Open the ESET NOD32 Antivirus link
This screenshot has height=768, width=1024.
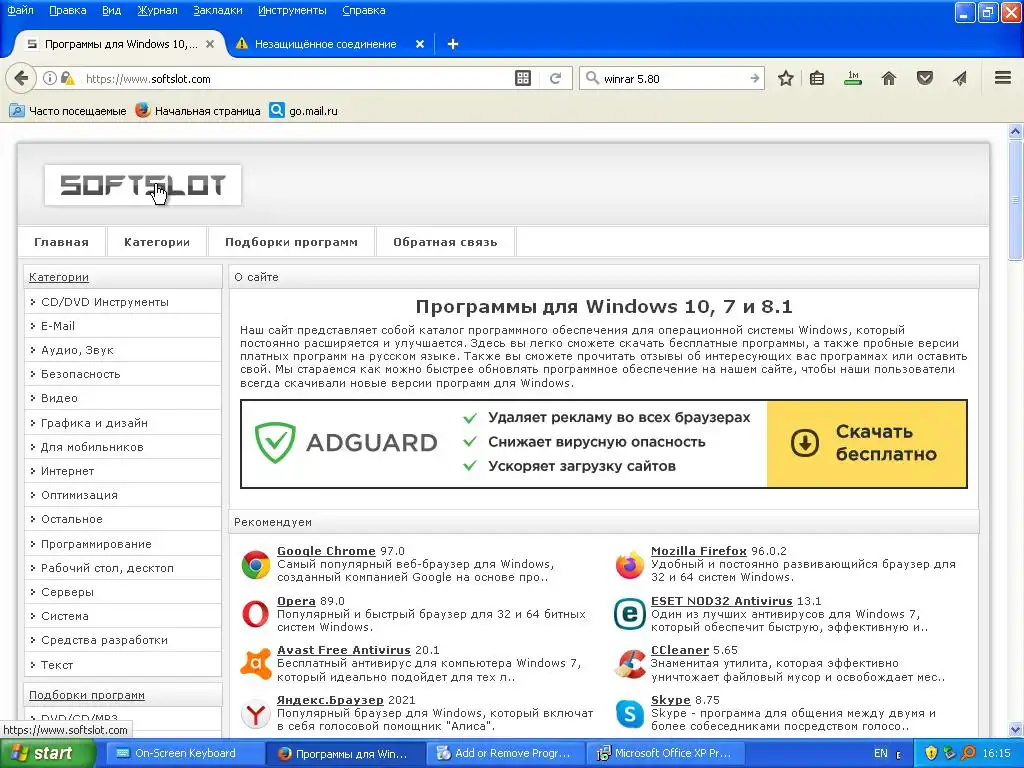[722, 601]
